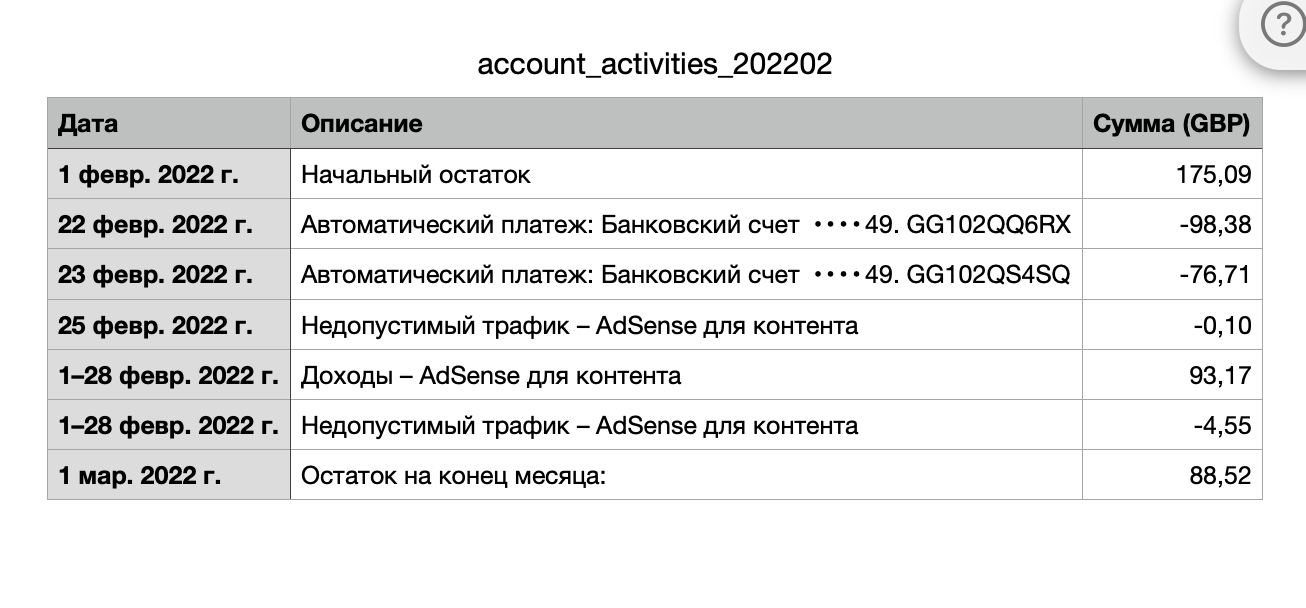Screen dimensions: 1306x608
Task: Click the 1 мар. 2022 г. date cell
Action: (169, 475)
